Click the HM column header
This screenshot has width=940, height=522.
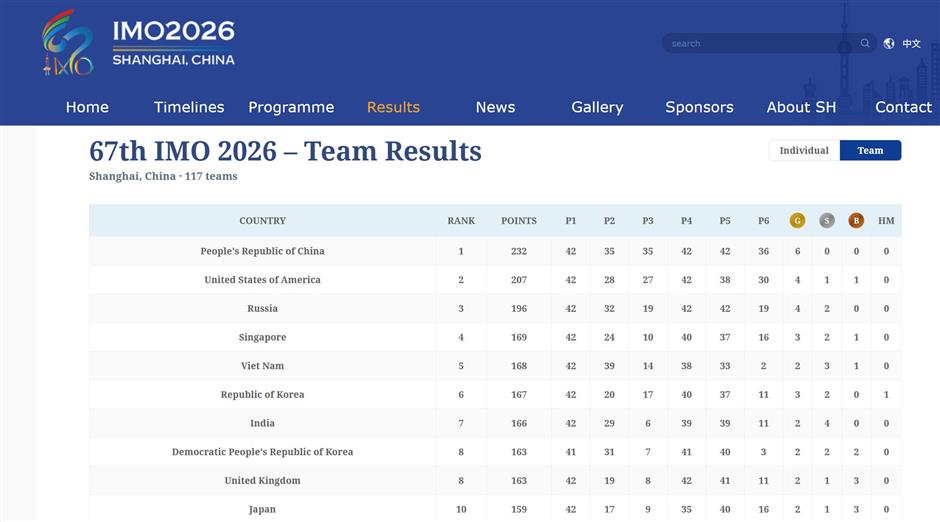(886, 221)
